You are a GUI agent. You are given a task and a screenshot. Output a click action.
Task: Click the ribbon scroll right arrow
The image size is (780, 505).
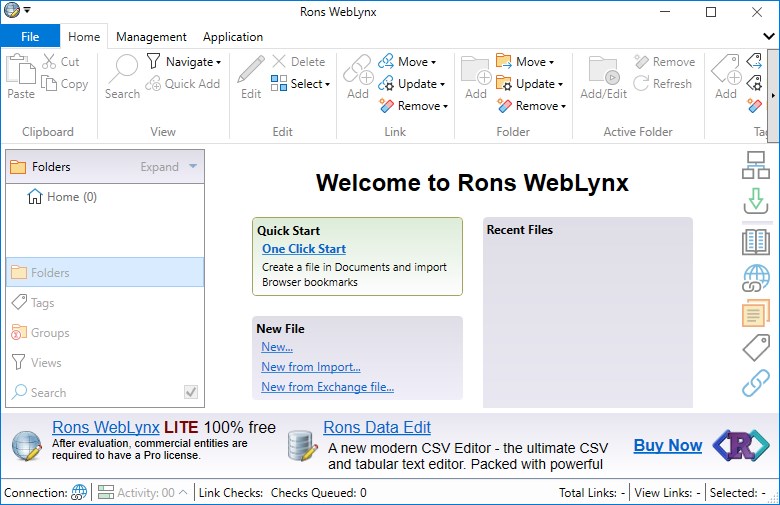pyautogui.click(x=773, y=95)
